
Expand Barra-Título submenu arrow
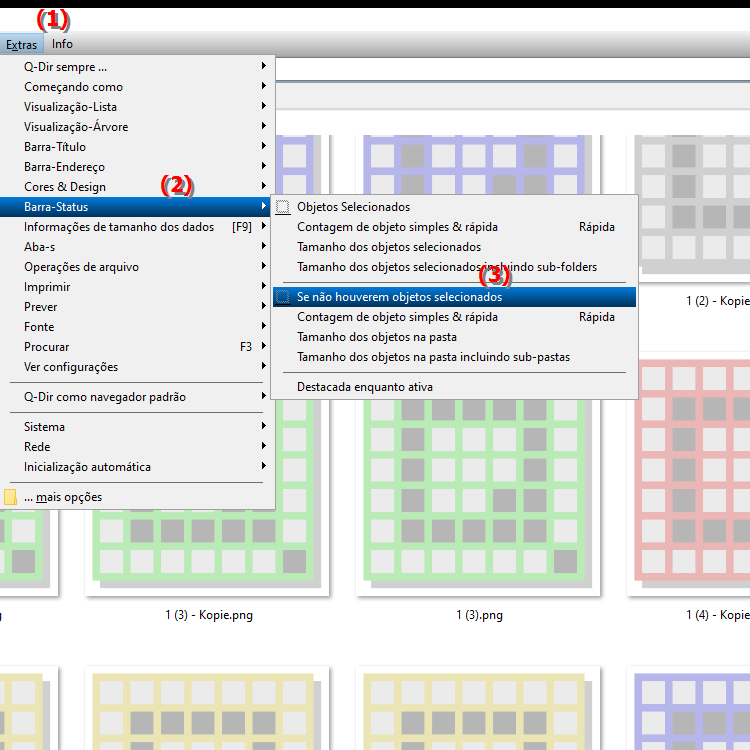pyautogui.click(x=264, y=146)
